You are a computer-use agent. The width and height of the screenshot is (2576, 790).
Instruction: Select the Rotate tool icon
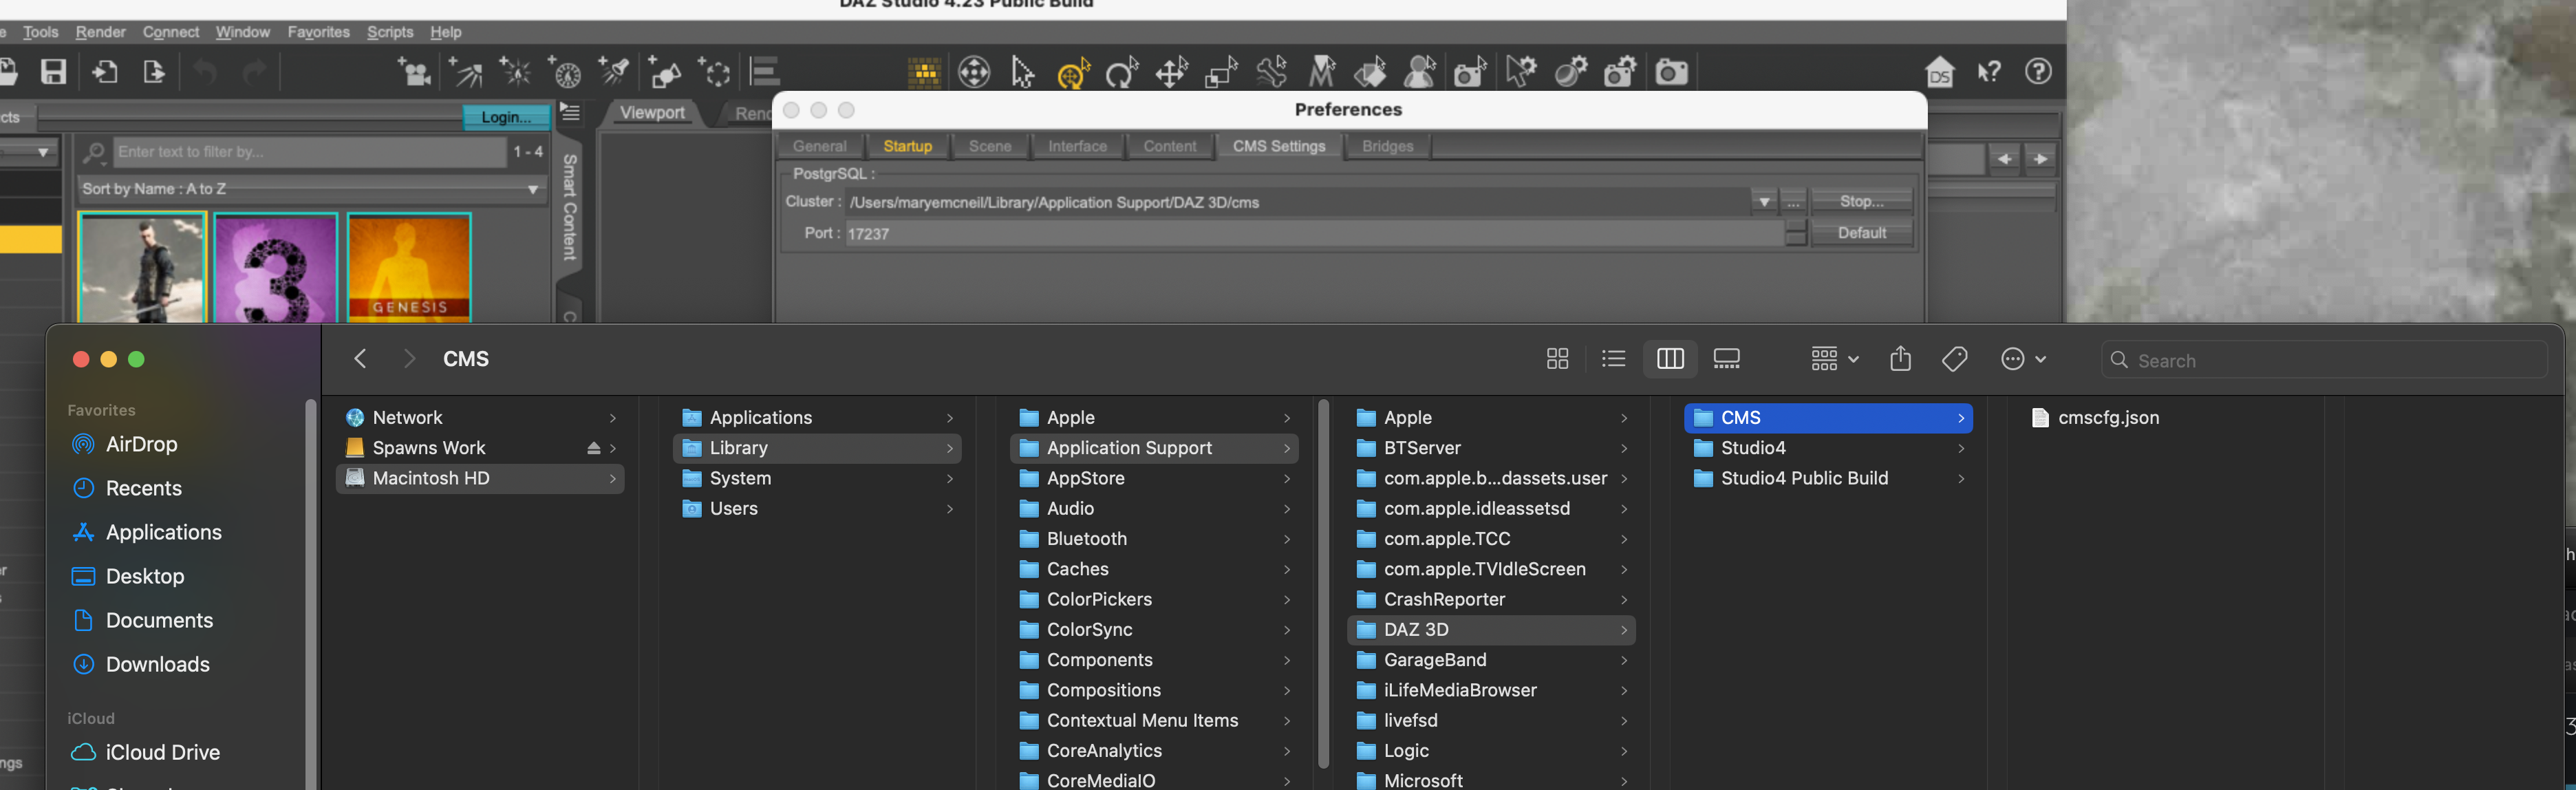coord(1122,72)
